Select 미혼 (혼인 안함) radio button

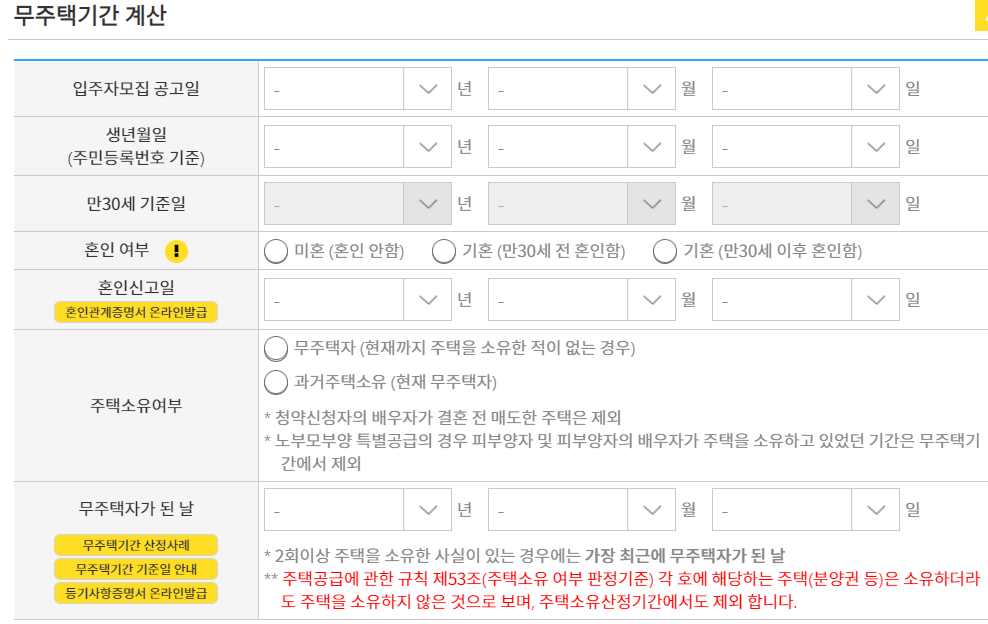click(x=276, y=251)
